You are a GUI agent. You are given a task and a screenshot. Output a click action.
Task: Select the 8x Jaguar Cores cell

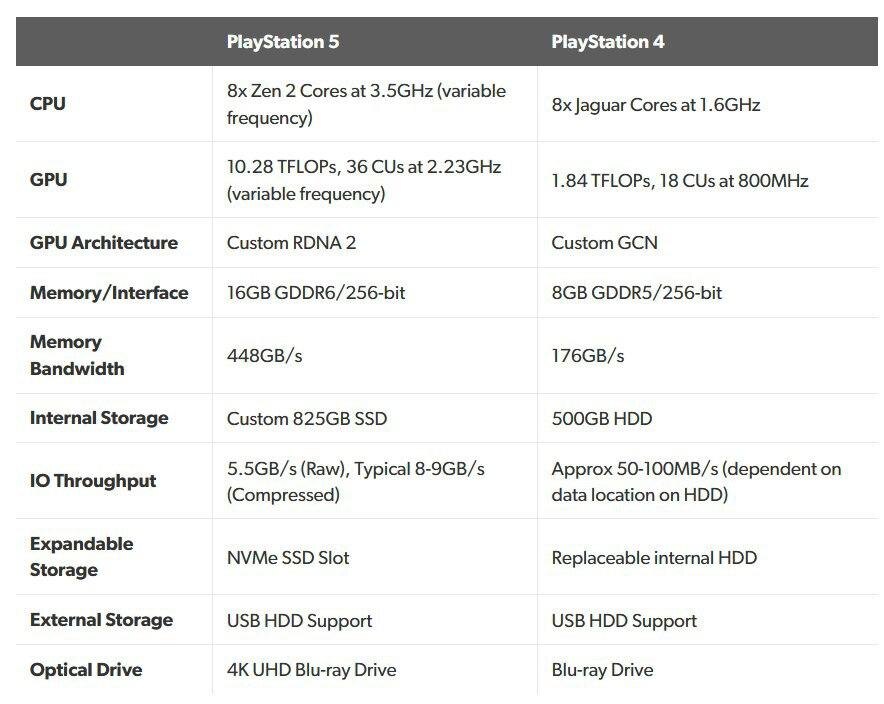(x=656, y=104)
